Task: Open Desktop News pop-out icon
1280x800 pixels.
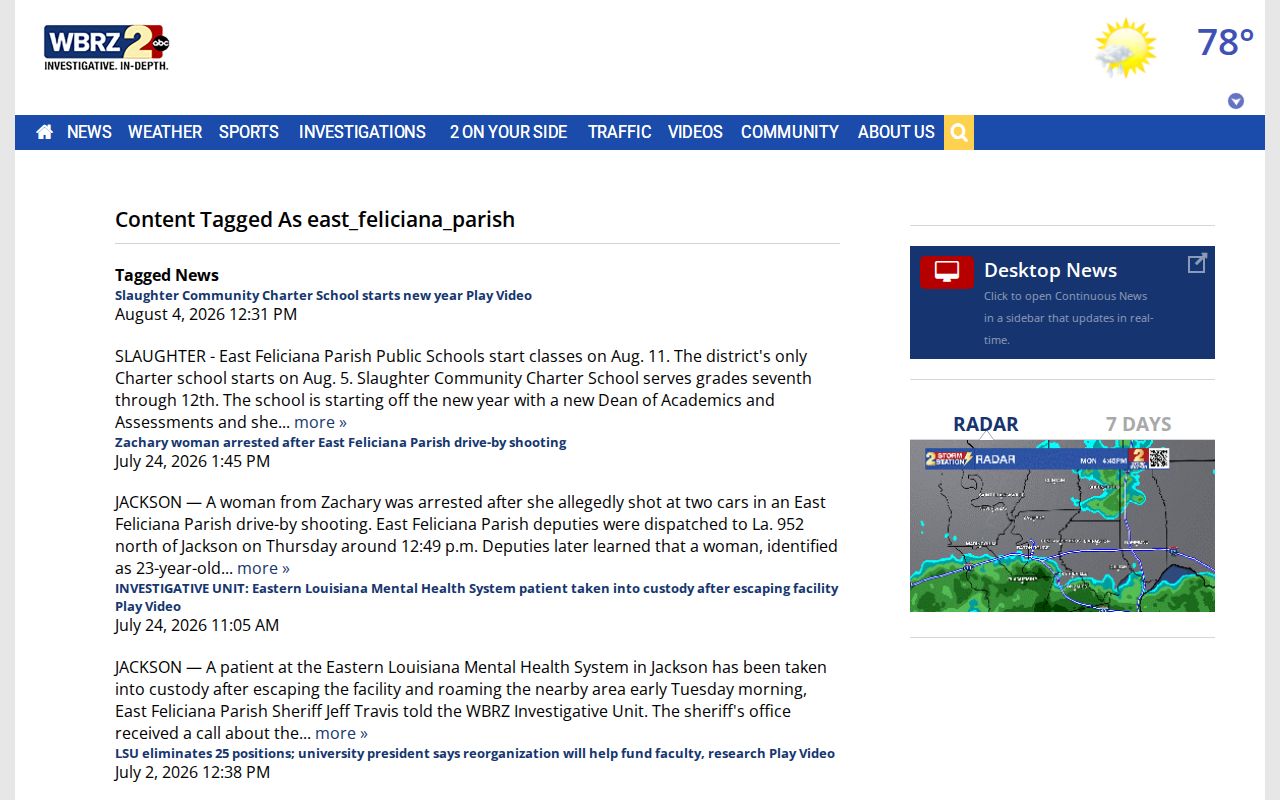Action: pyautogui.click(x=1197, y=263)
